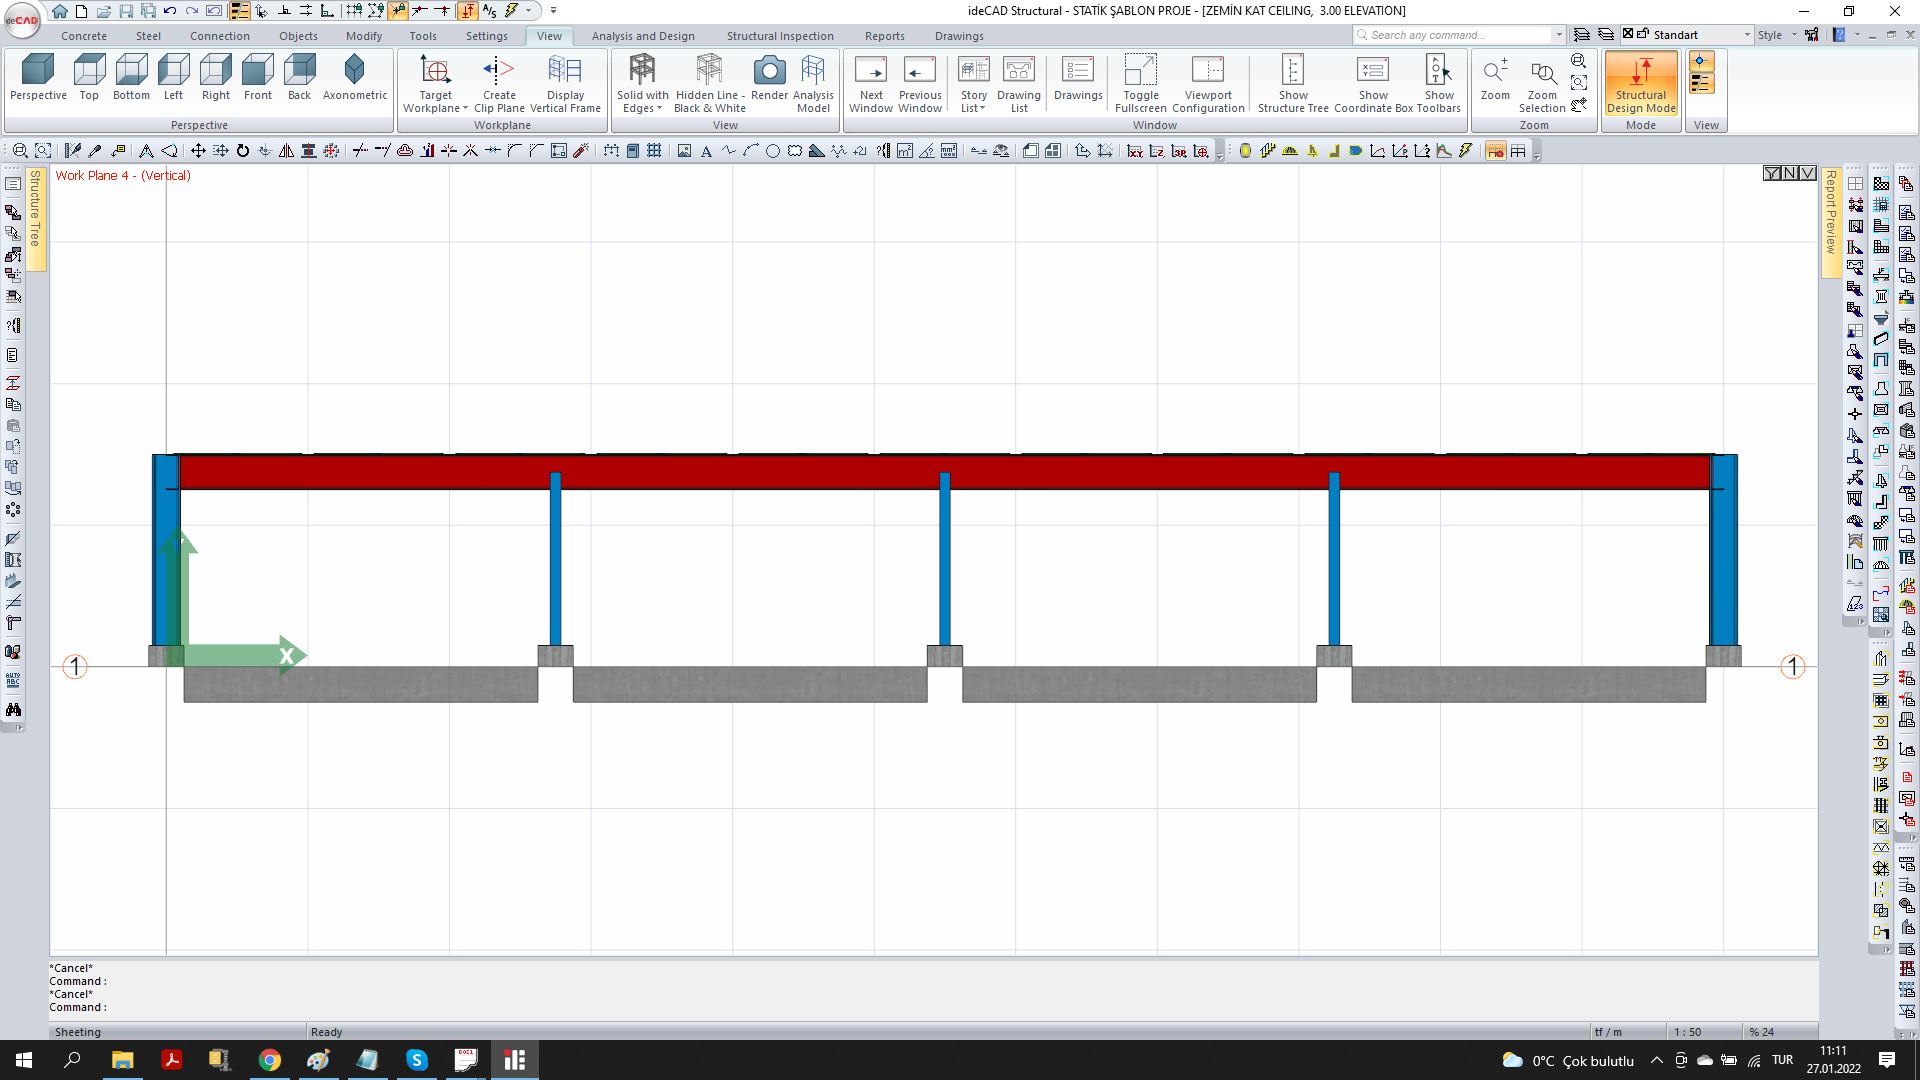
Task: Select the Target Workplane tool
Action: click(x=434, y=80)
